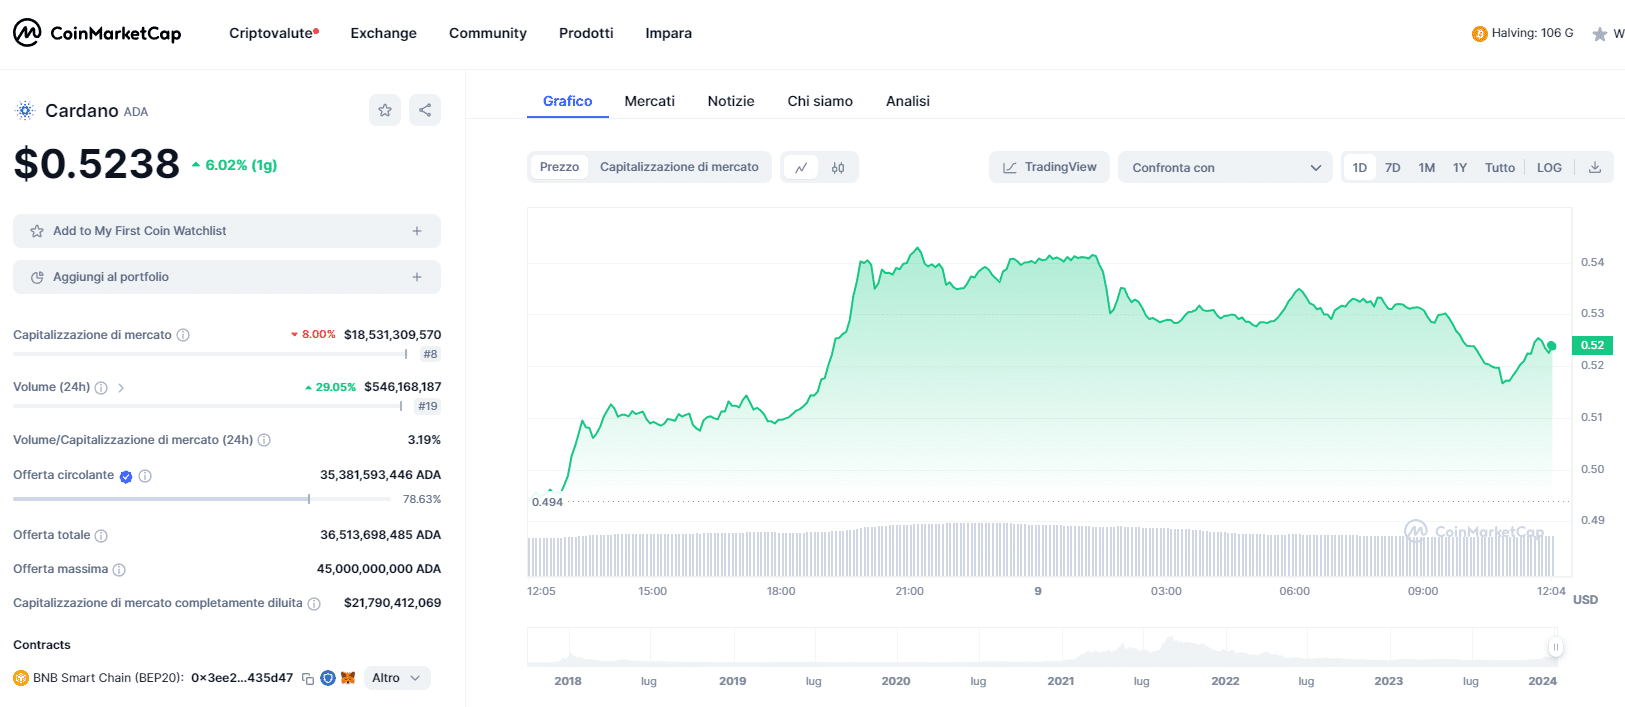This screenshot has width=1625, height=707.
Task: Click the timeline range slider handle
Action: [x=1555, y=647]
